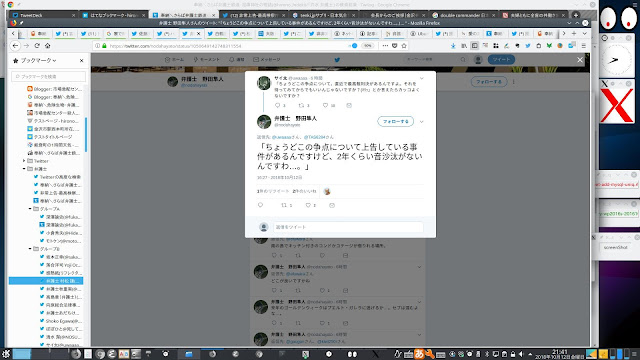Reload the page in Firefox
This screenshot has height=360, width=640.
pyautogui.click(x=37, y=46)
